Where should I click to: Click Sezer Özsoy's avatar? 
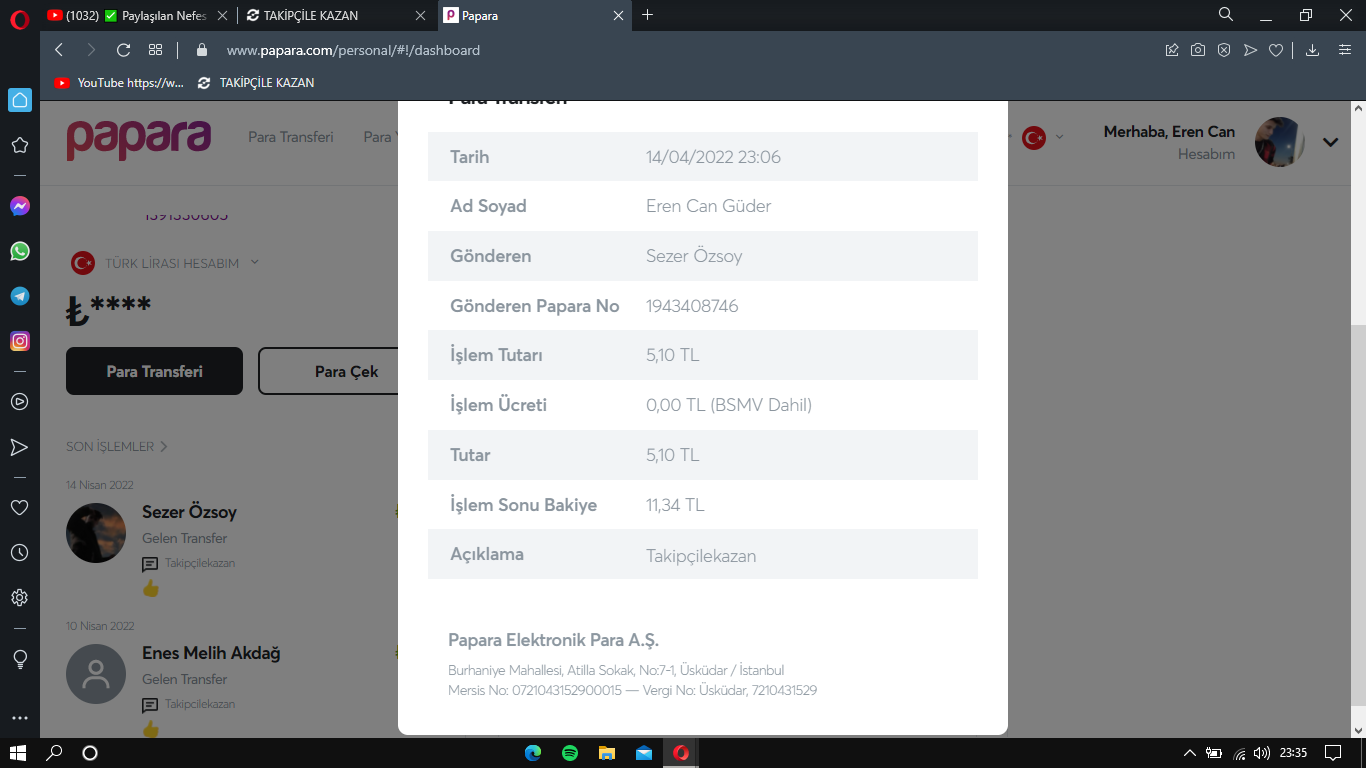[96, 533]
